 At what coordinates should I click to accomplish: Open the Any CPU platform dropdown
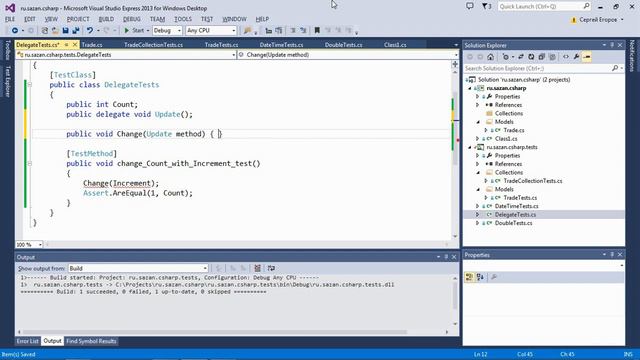[211, 31]
